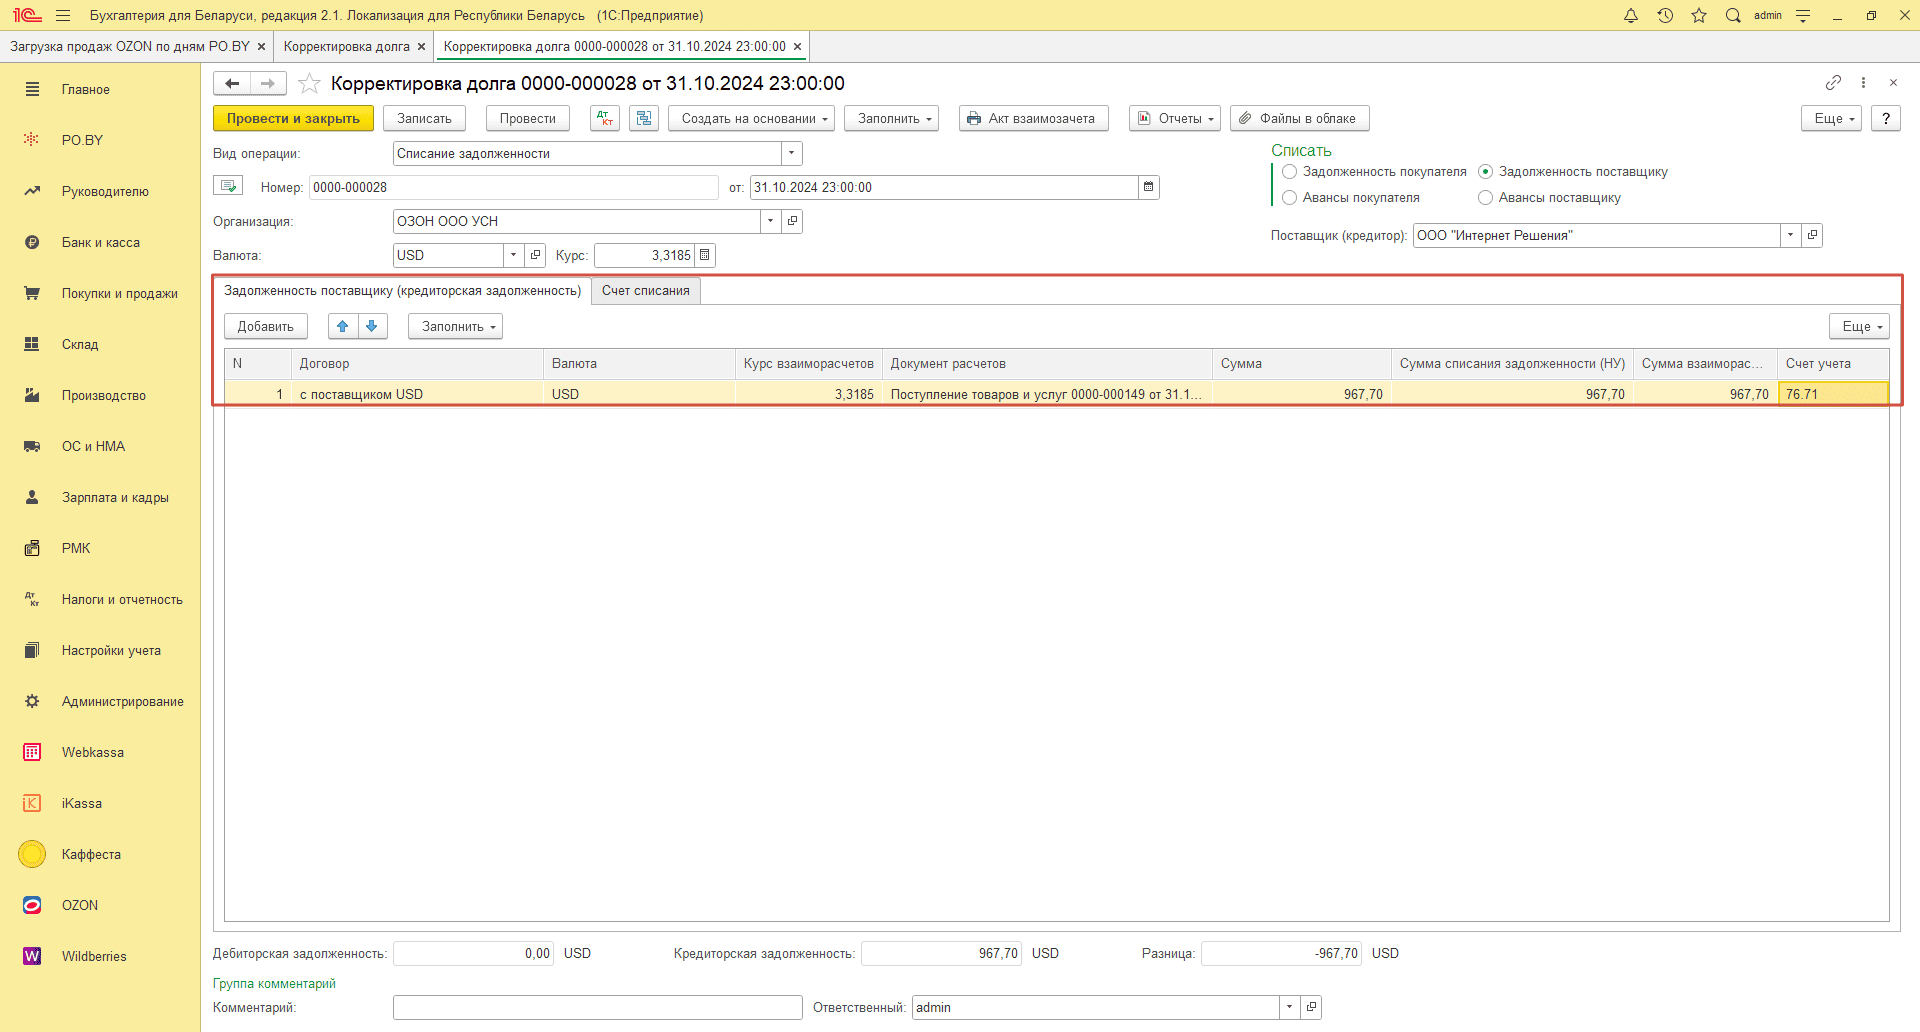
Task: Select Авансы покупателя radio option
Action: [1290, 198]
